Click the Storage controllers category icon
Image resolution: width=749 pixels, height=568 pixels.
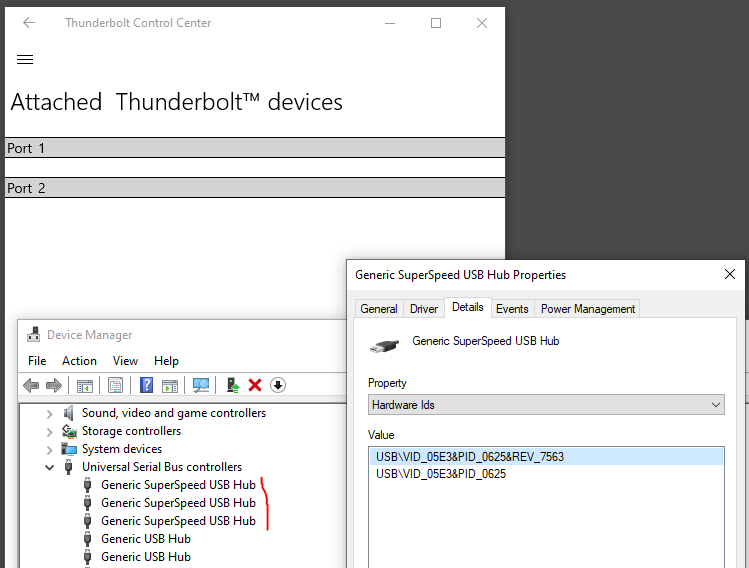tap(69, 431)
